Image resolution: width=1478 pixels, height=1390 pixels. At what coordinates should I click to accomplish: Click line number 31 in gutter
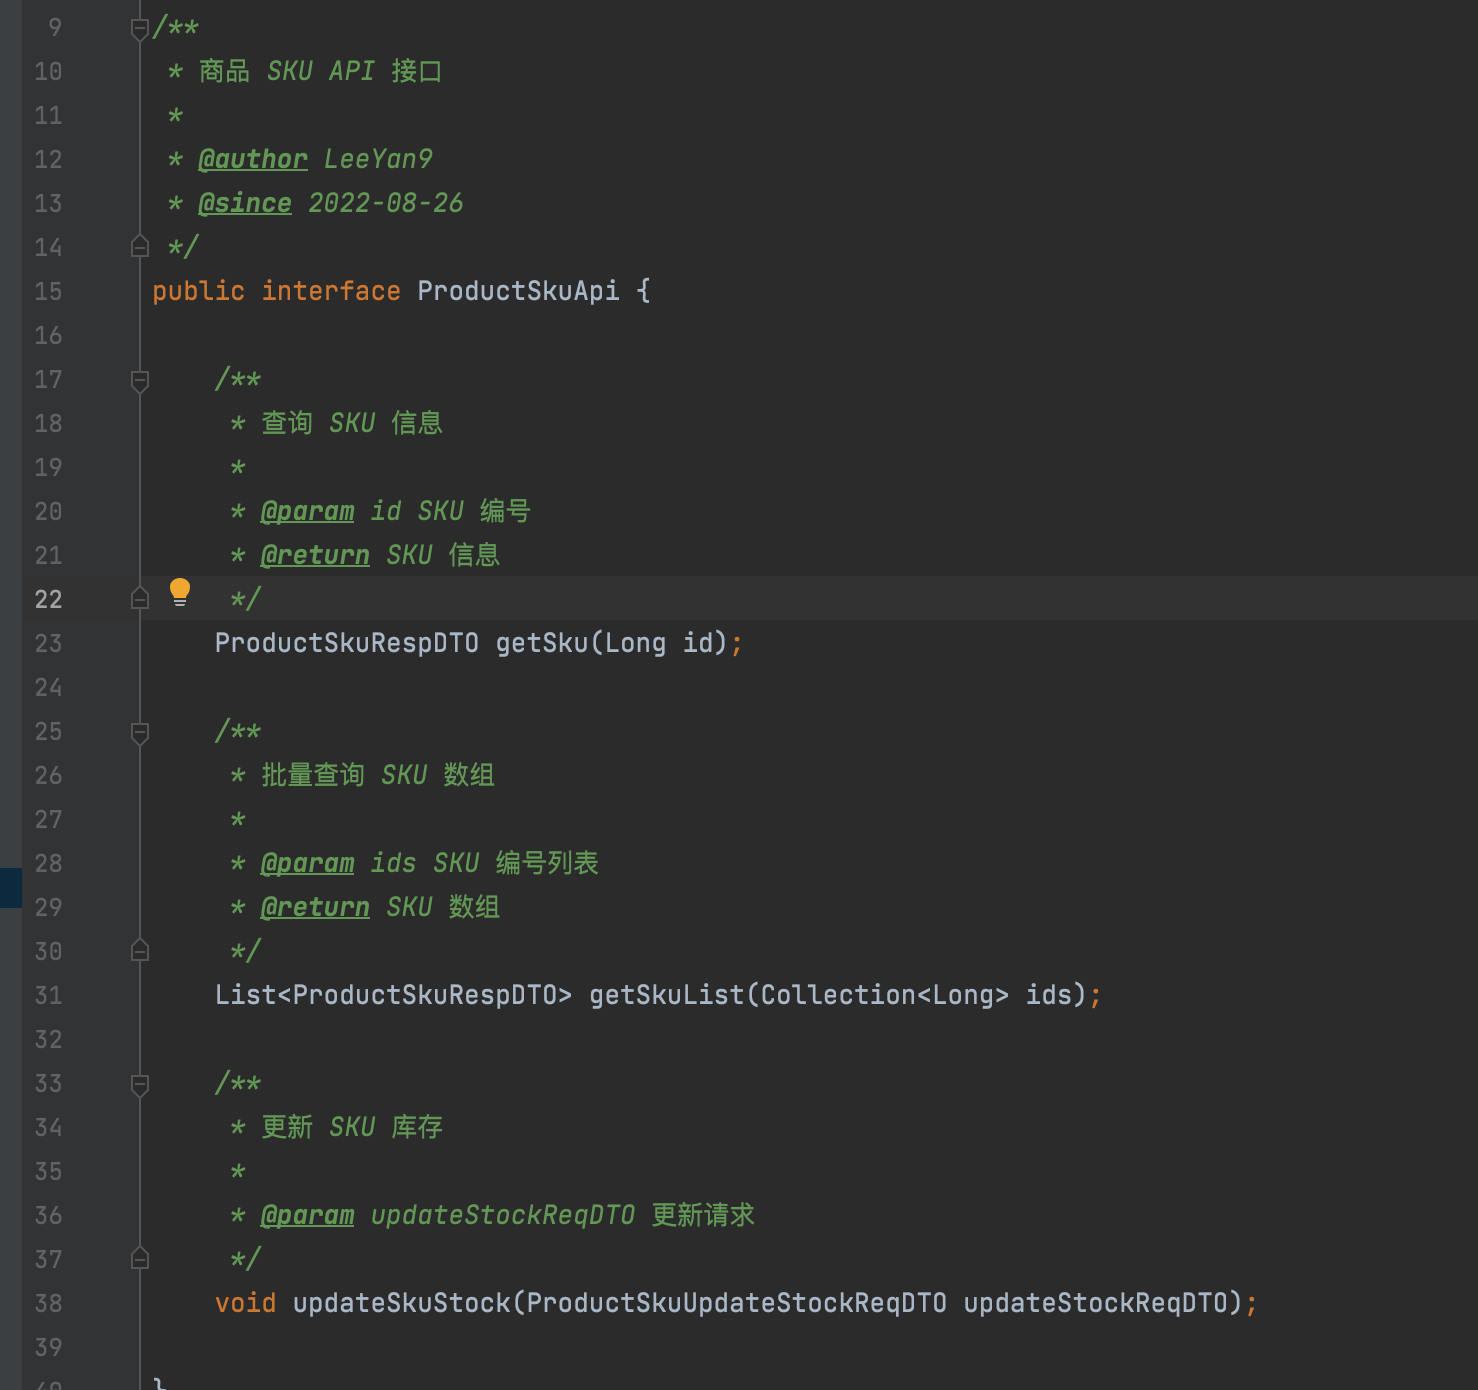coord(48,995)
